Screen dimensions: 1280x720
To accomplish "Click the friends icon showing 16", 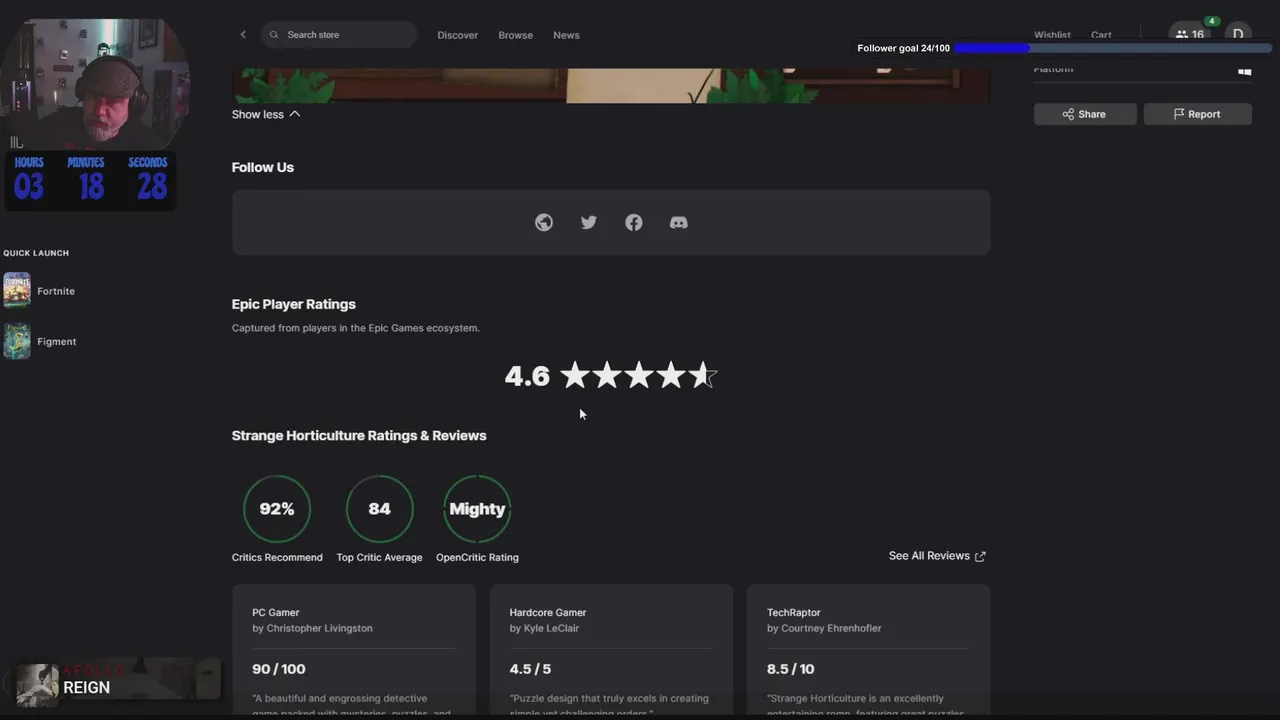I will [x=1190, y=34].
